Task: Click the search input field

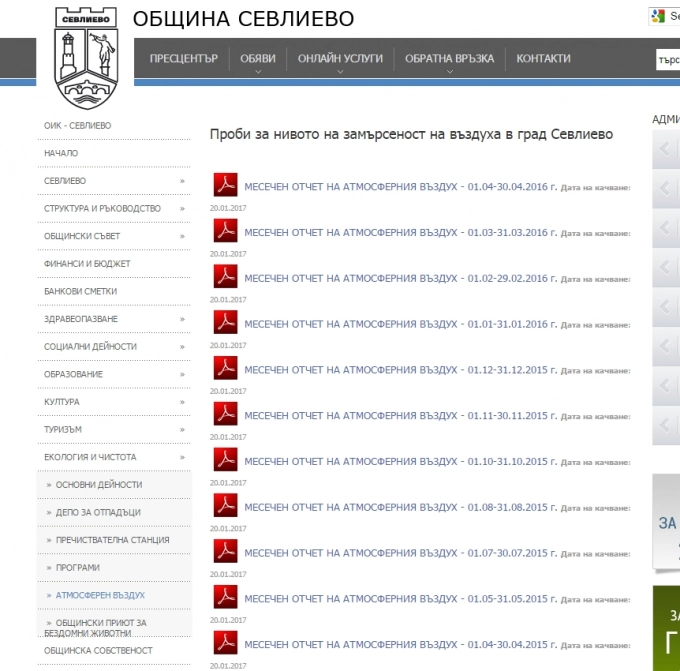Action: 667,59
